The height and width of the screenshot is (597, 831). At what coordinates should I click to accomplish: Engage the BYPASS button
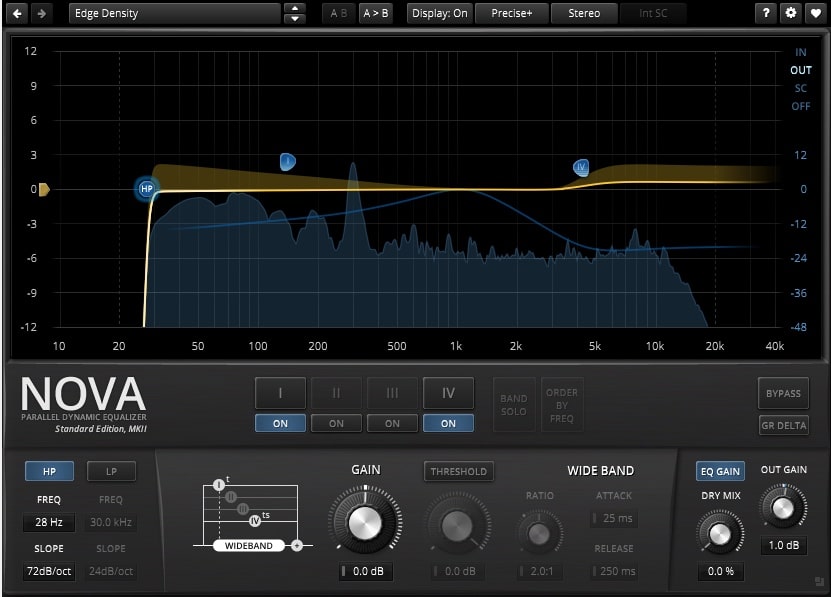tap(783, 393)
